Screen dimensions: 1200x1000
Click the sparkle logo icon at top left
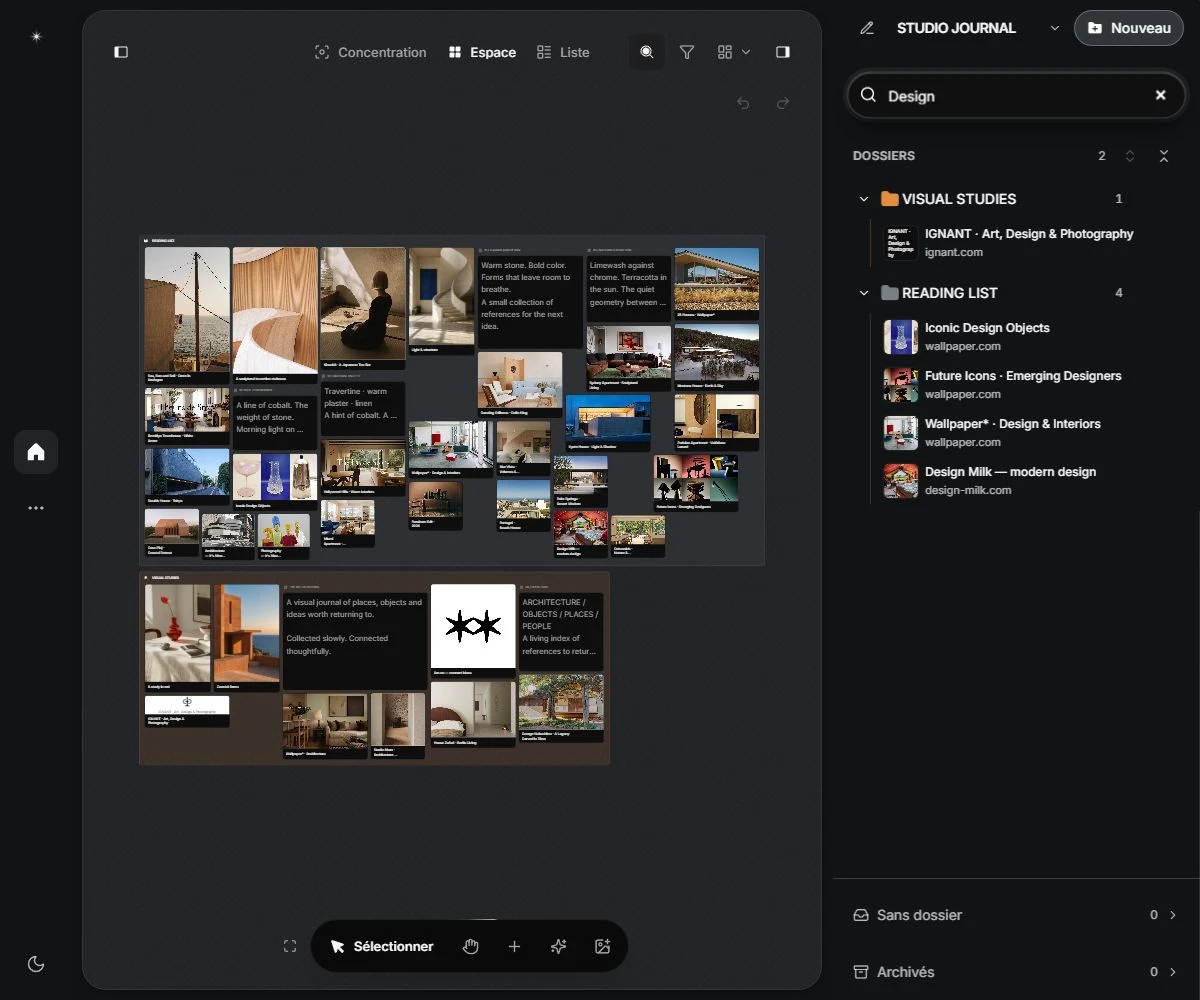click(x=36, y=37)
